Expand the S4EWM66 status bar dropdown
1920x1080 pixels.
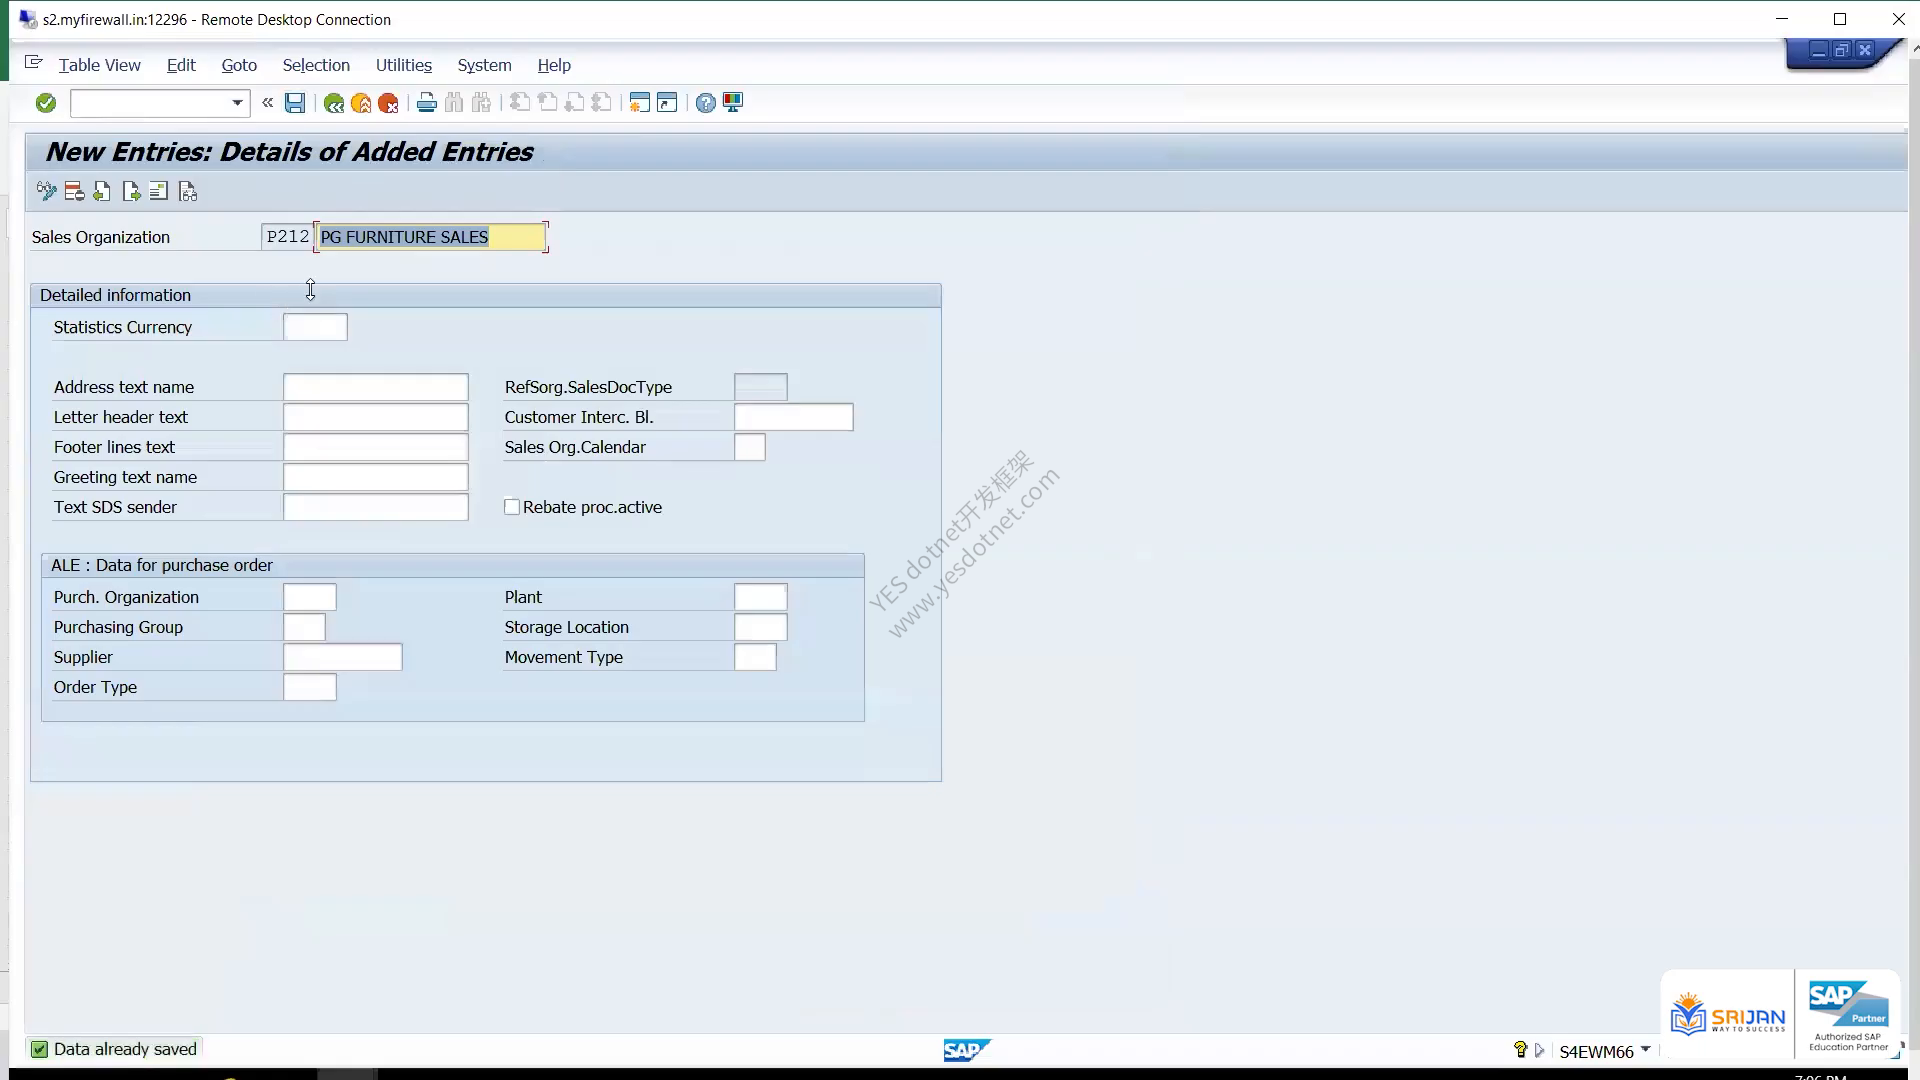1646,1050
